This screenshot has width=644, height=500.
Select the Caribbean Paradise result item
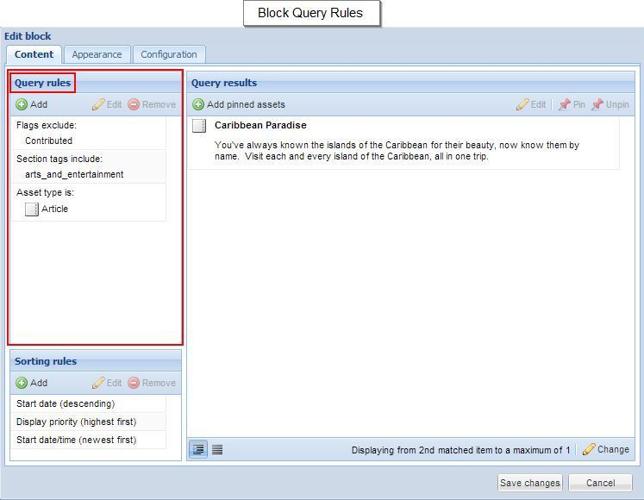pos(260,126)
